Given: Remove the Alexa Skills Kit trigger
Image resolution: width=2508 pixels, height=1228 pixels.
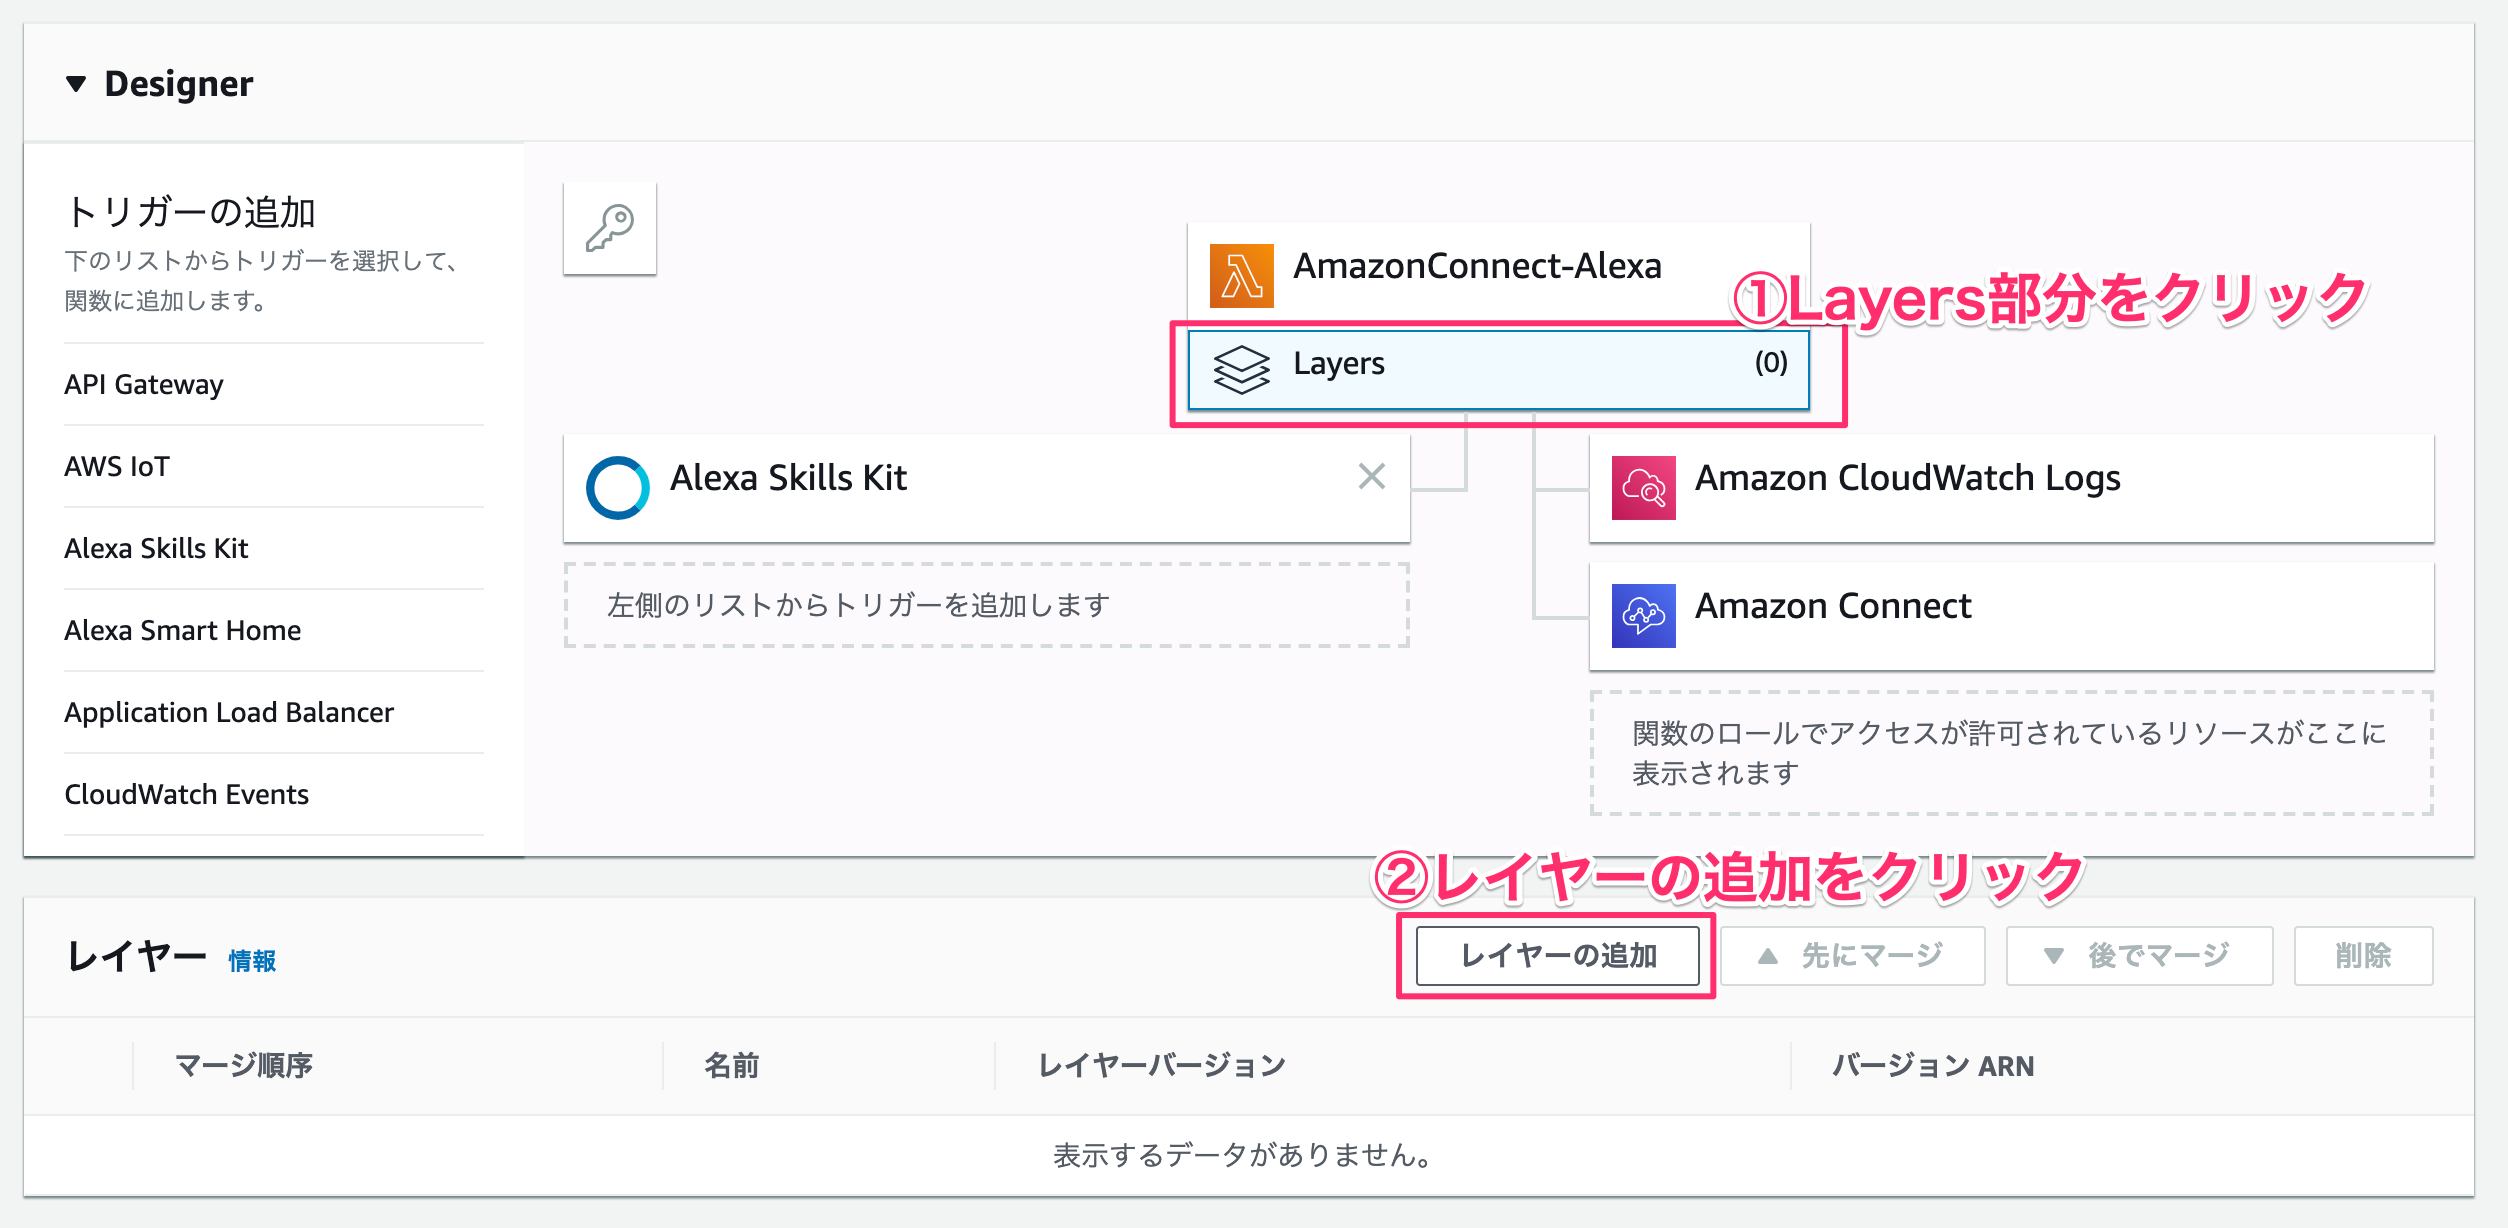Looking at the screenshot, I should click(x=1371, y=476).
